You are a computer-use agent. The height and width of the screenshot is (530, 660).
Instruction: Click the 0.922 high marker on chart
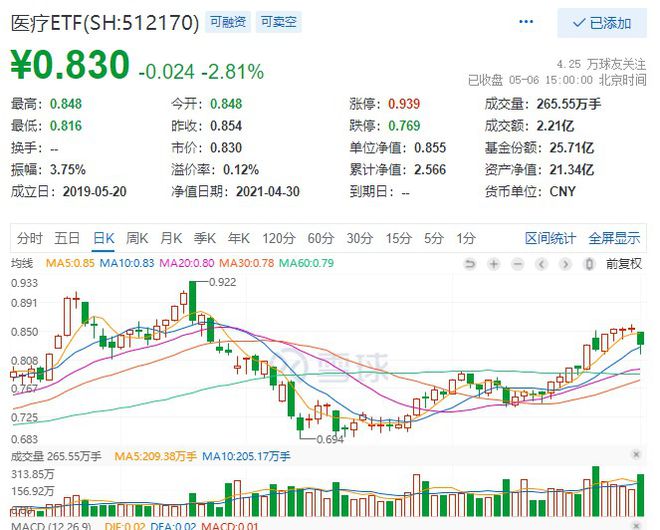click(223, 282)
